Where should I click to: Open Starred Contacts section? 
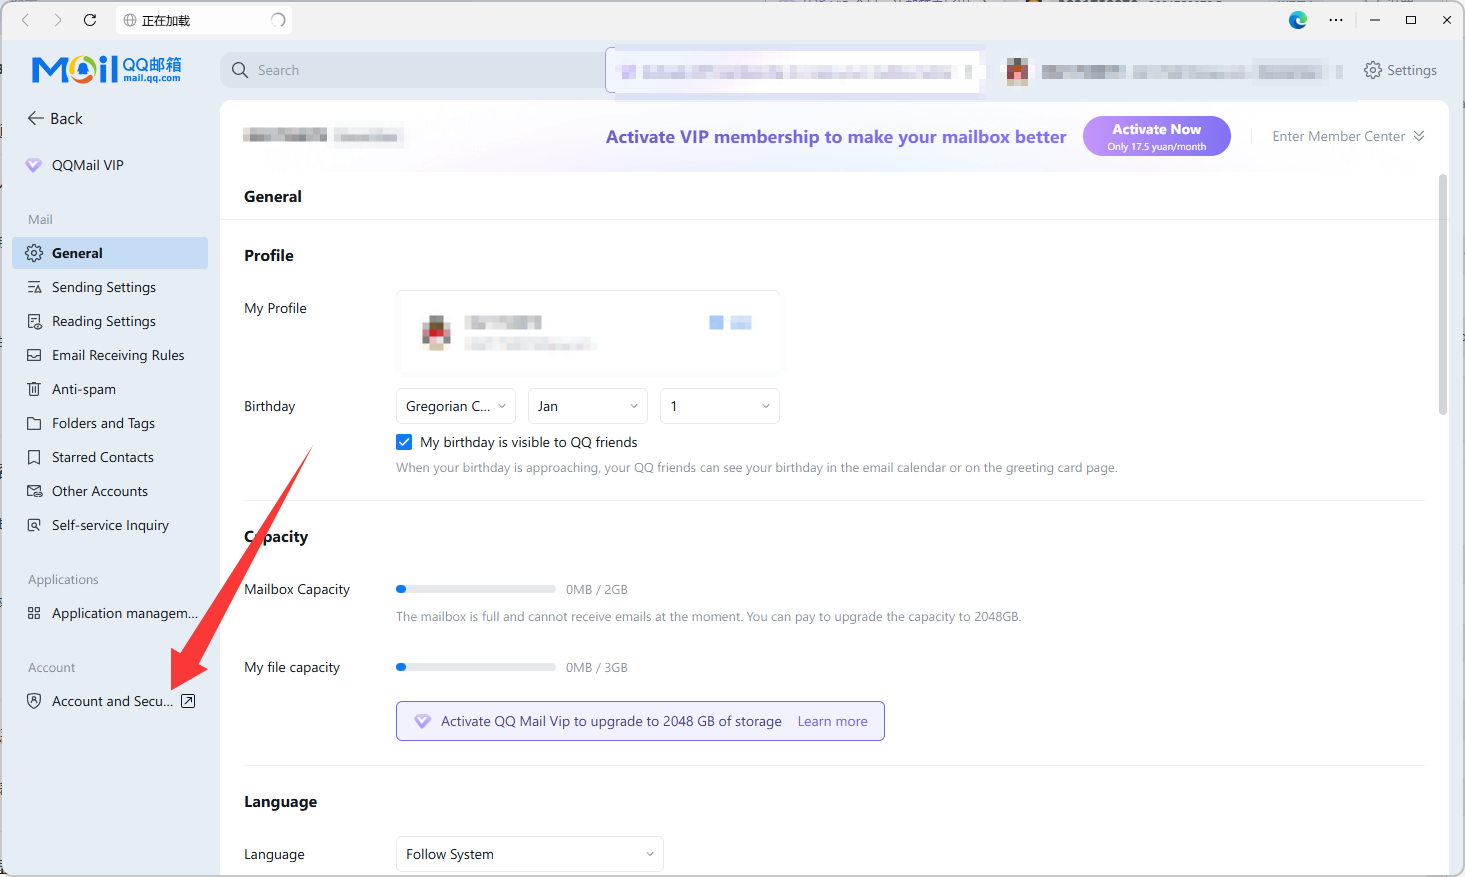(x=110, y=457)
